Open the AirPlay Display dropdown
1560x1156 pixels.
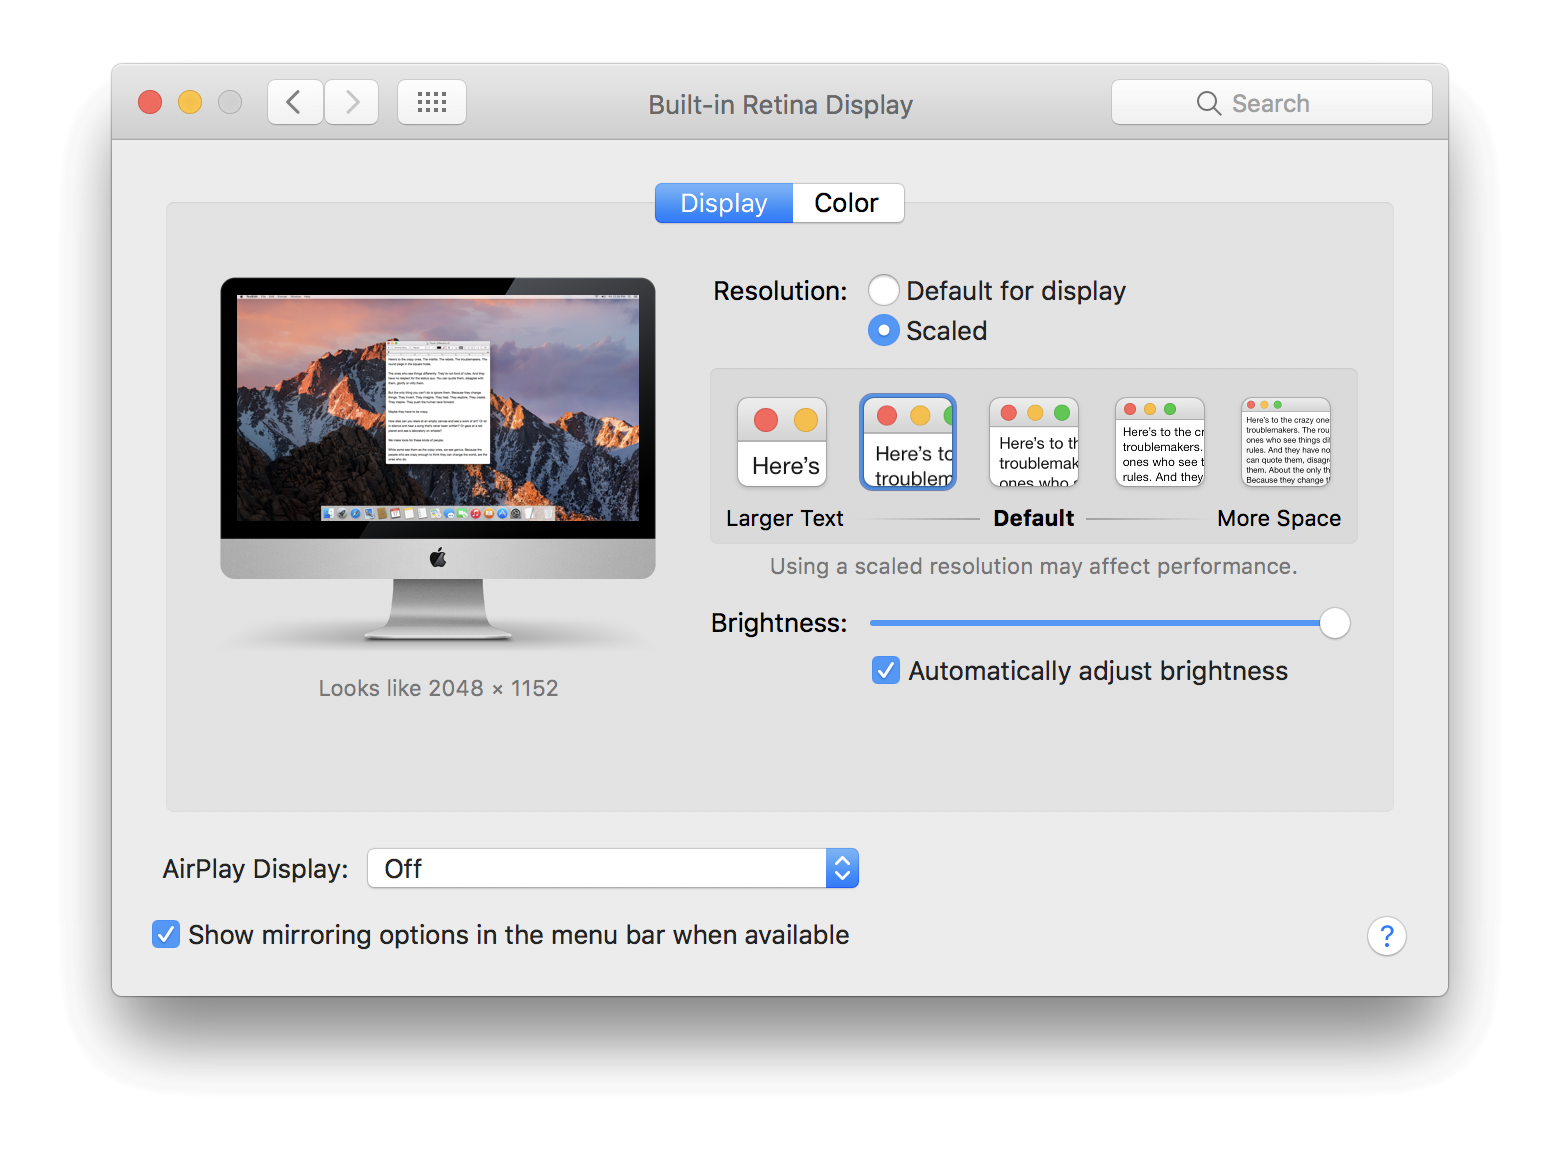coord(613,868)
